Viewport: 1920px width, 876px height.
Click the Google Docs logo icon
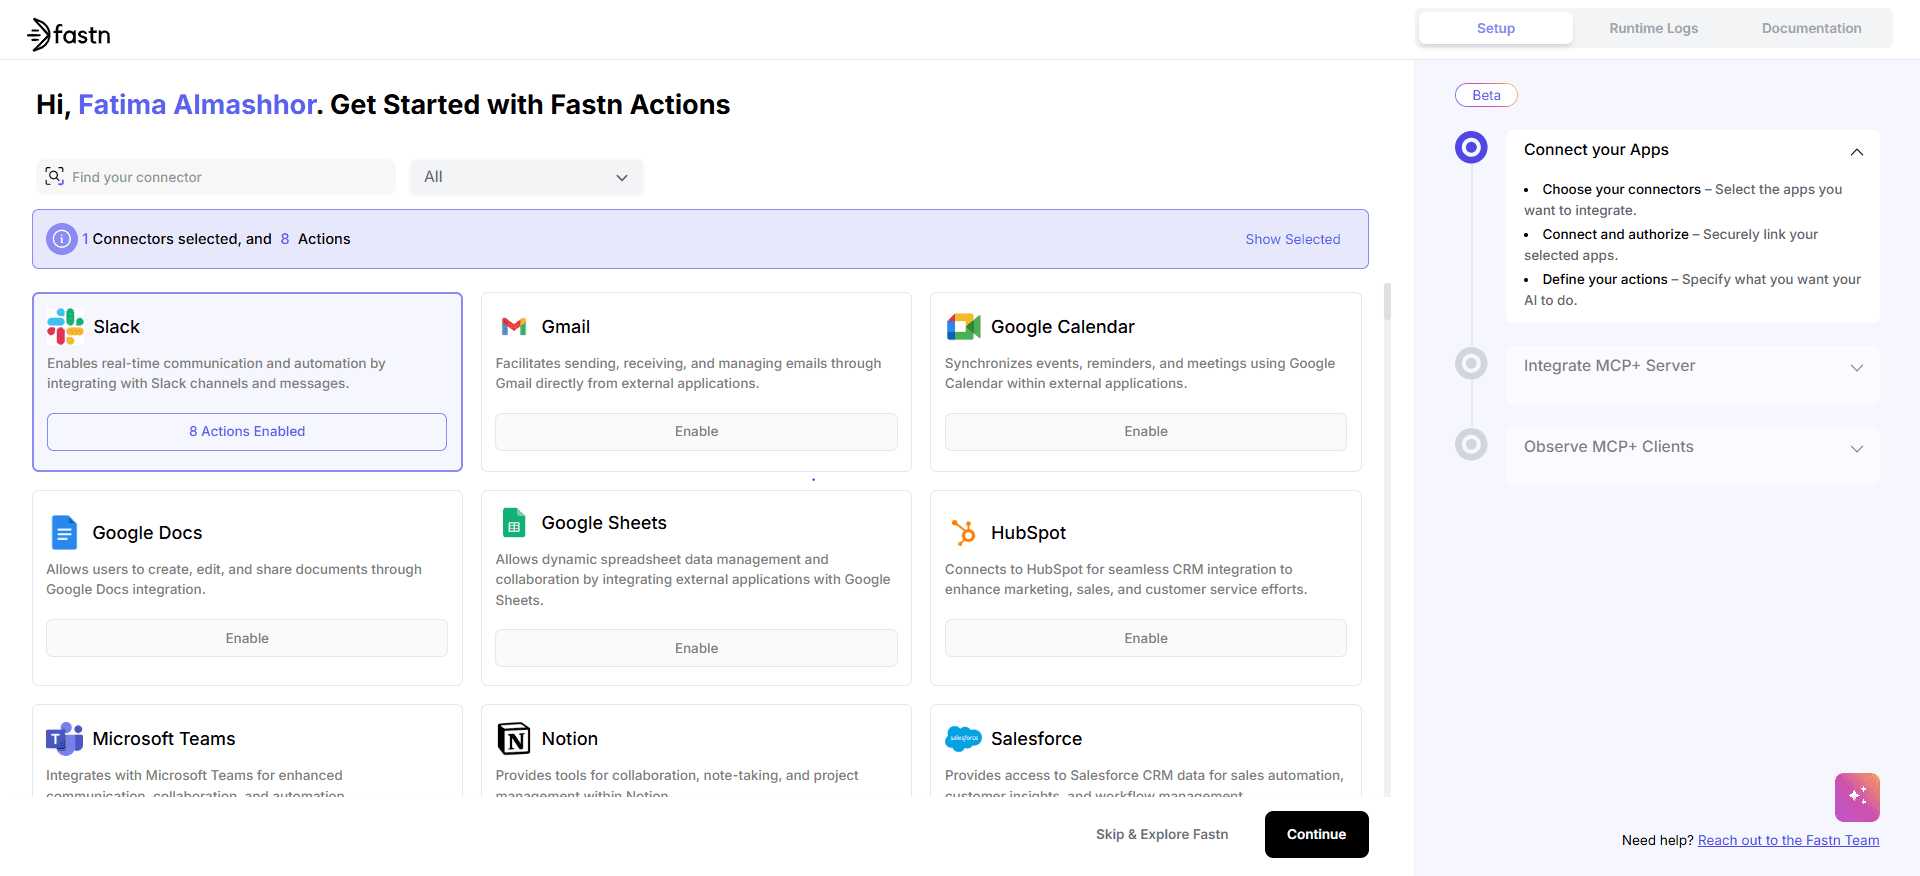64,532
